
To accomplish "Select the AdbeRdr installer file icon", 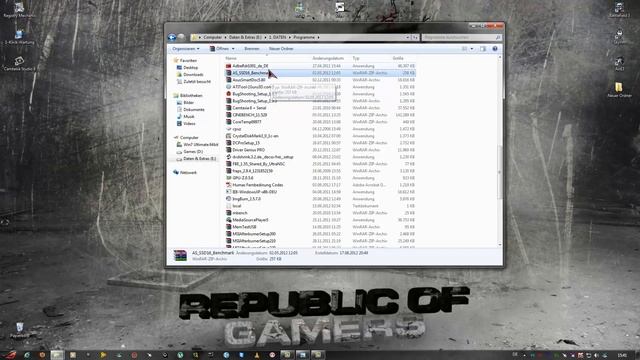I will point(229,66).
